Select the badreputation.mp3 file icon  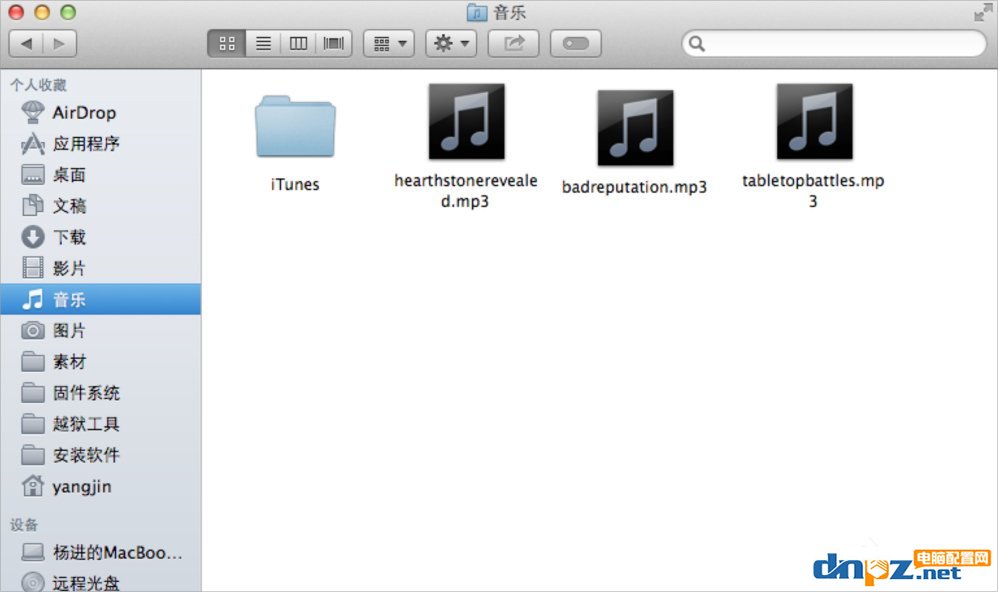coord(635,127)
